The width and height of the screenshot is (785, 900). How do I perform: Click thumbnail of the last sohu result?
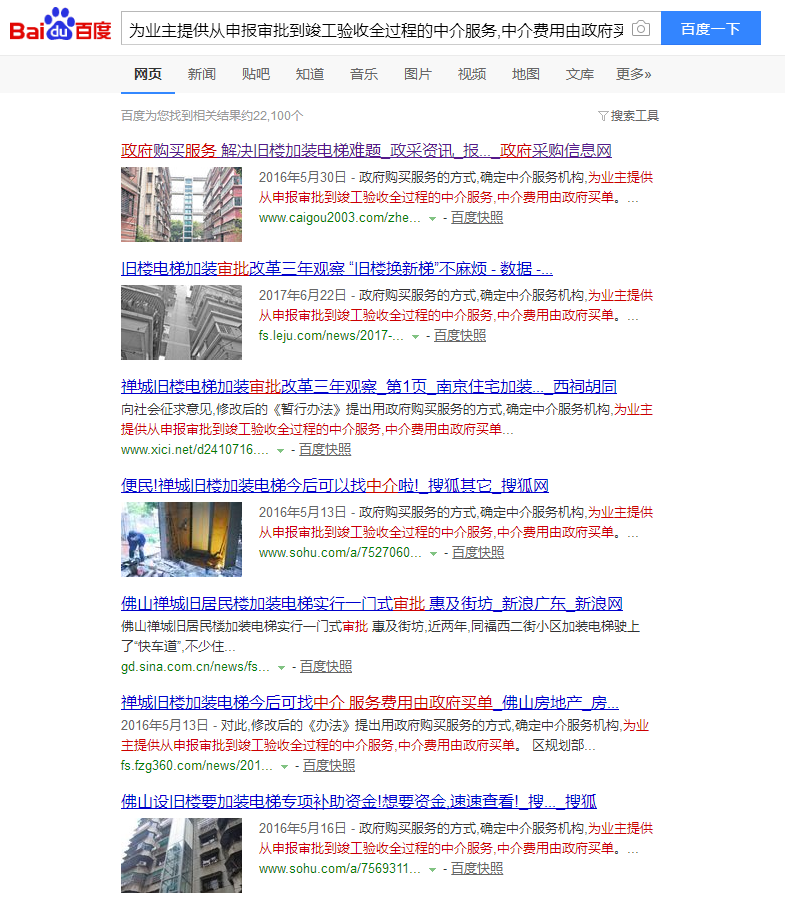(181, 855)
